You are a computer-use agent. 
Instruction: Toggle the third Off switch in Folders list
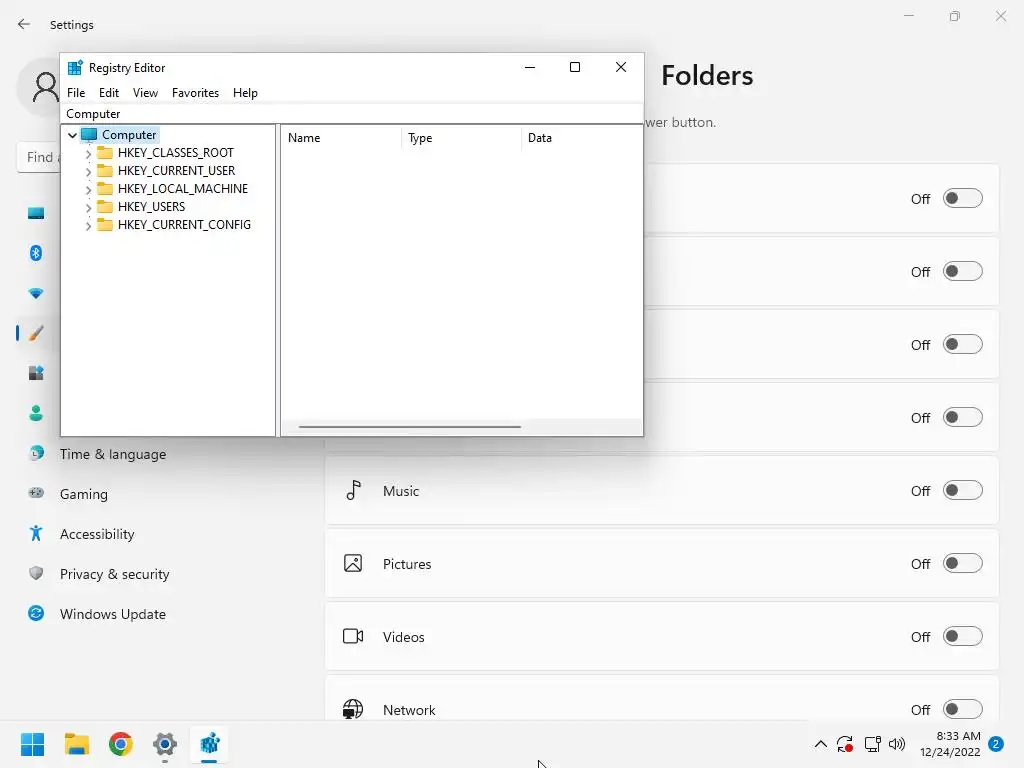coord(963,345)
